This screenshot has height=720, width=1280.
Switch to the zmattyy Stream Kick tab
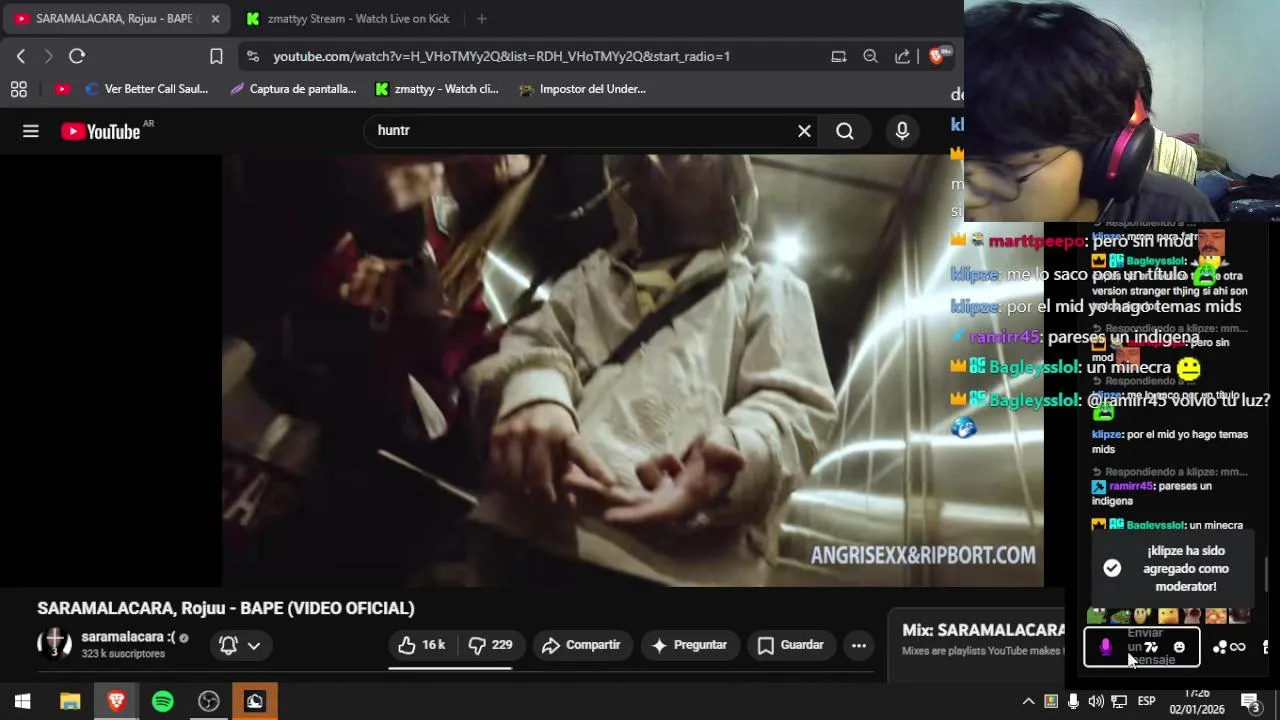(x=346, y=18)
